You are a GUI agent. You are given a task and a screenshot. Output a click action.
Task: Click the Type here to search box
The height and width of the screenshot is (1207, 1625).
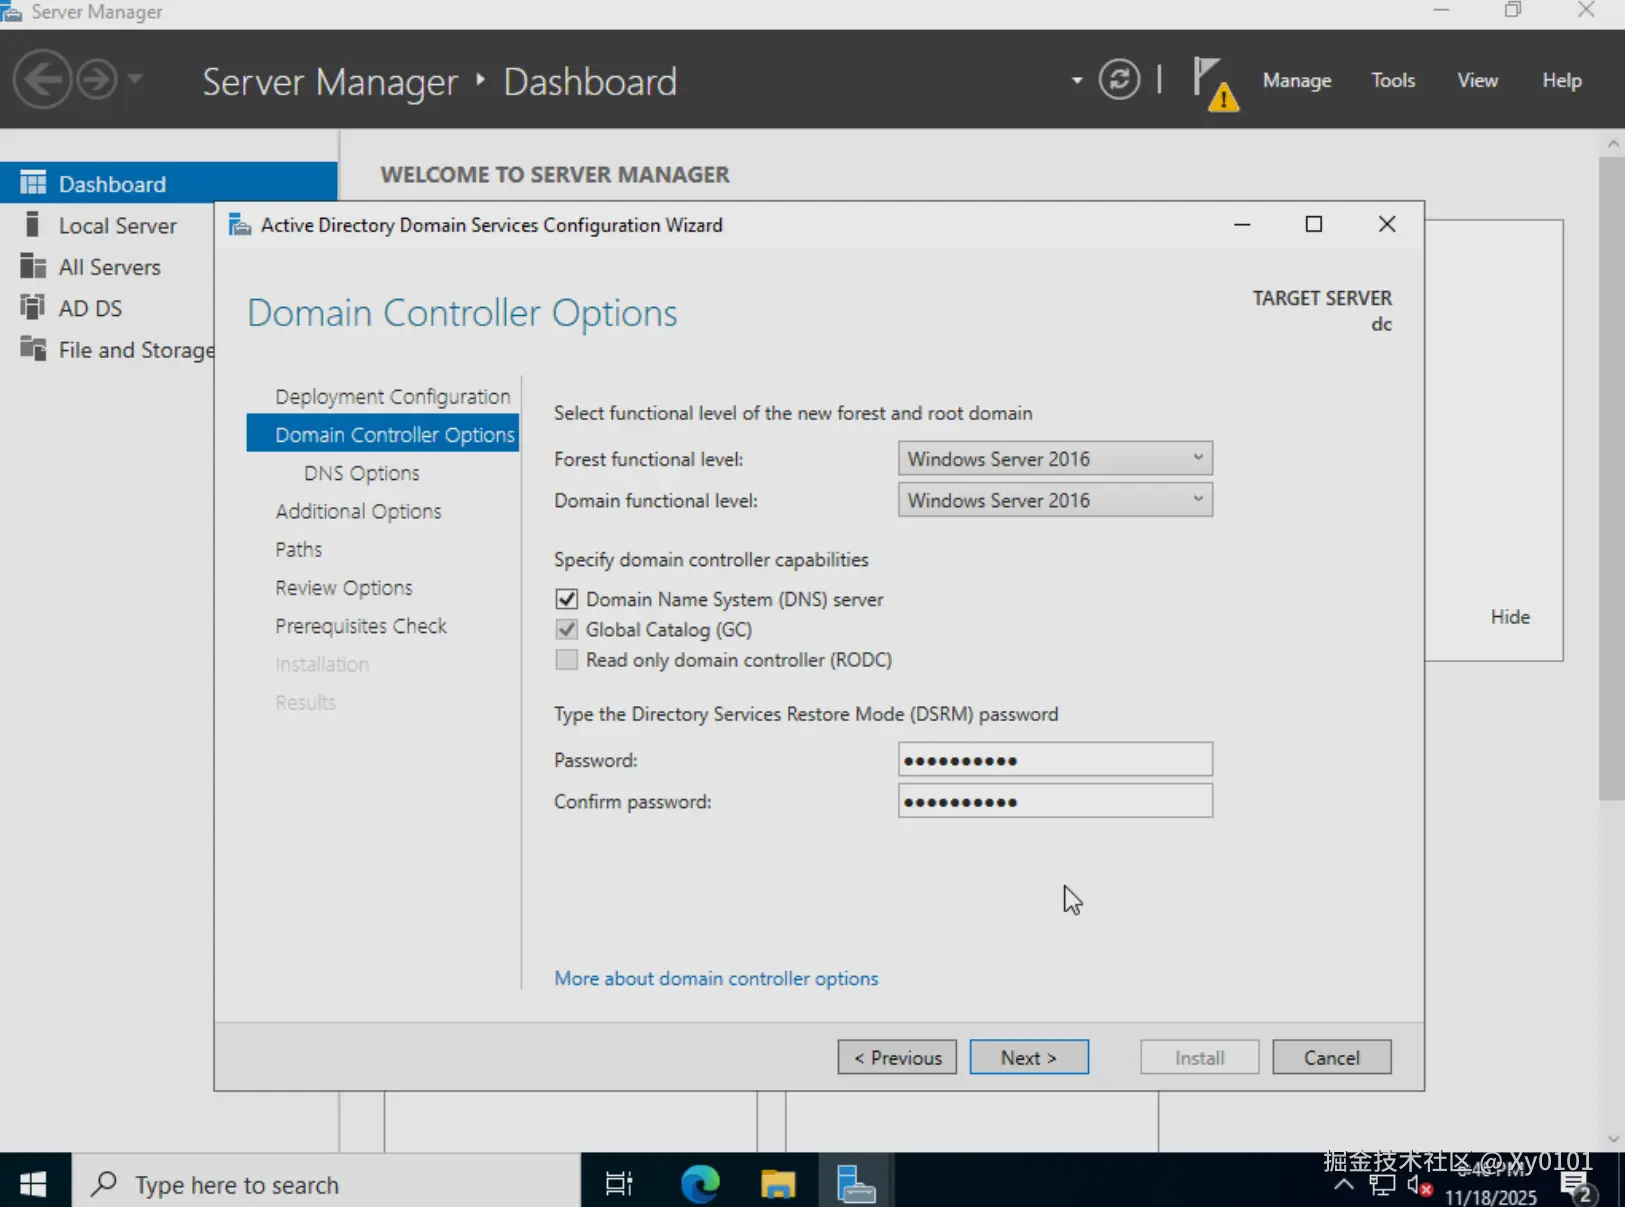point(326,1184)
